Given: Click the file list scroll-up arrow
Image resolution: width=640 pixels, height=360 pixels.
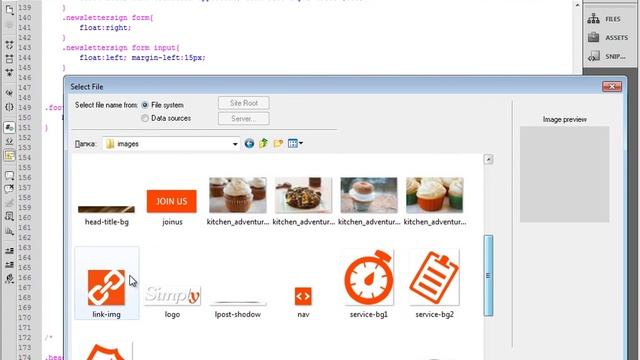Looking at the screenshot, I should point(489,159).
